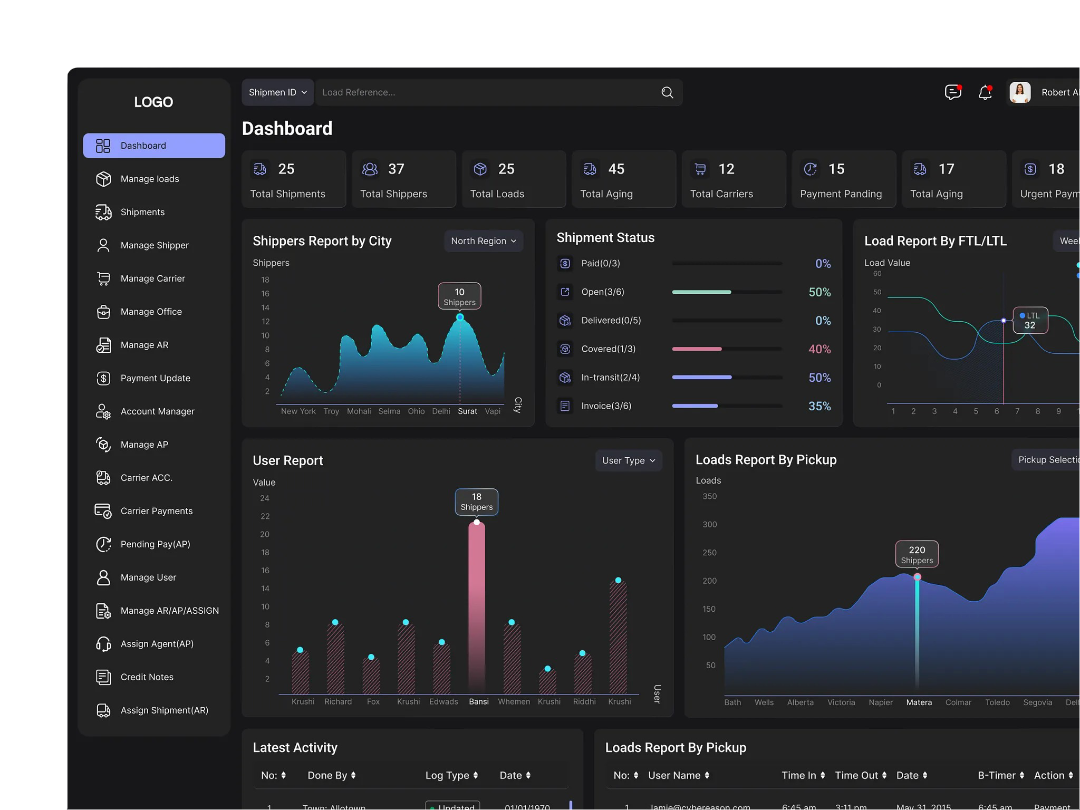Click the Robert user avatar
Viewport: 1080px width, 810px height.
click(1020, 92)
